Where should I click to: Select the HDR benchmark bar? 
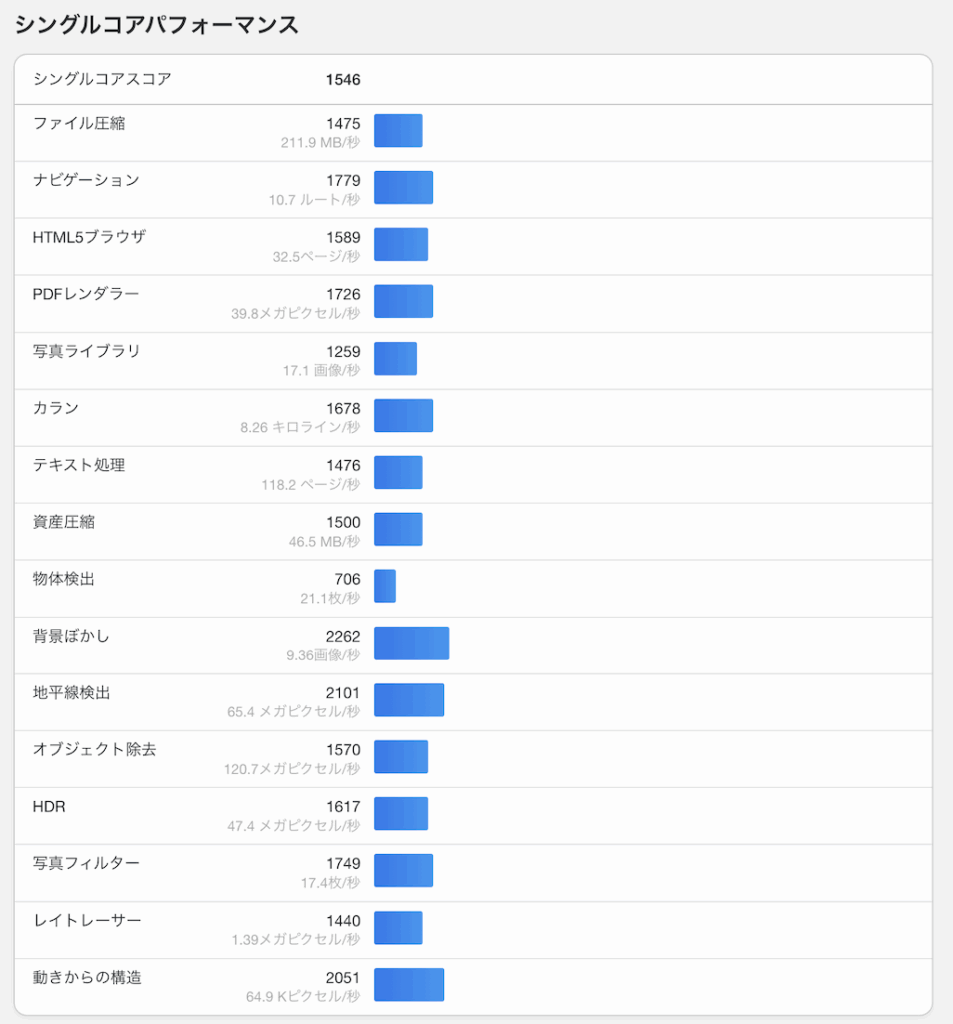400,814
